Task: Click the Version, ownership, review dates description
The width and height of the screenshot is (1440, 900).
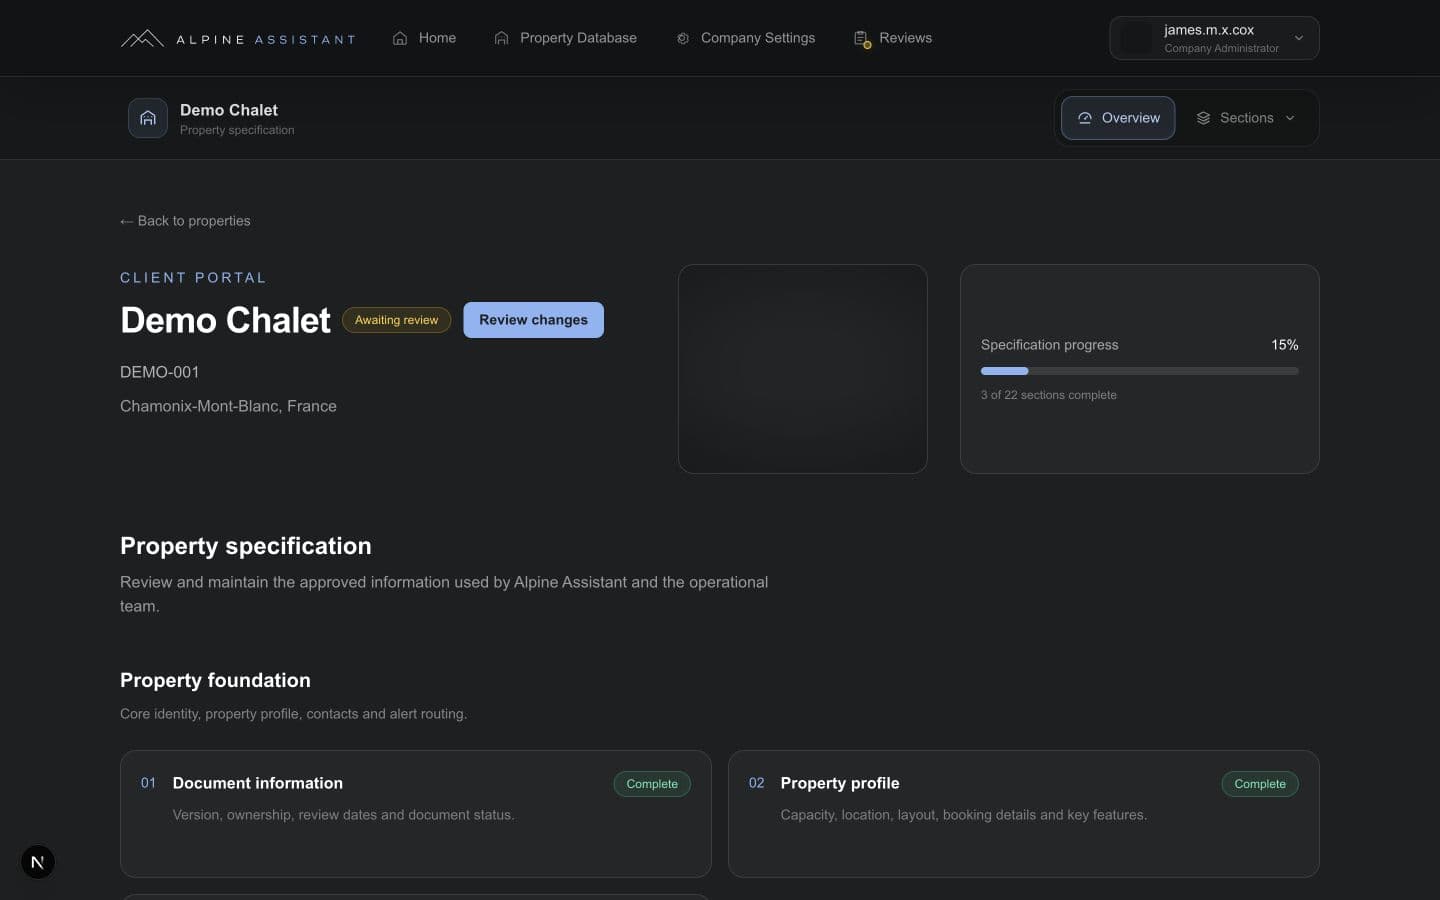Action: 343,815
